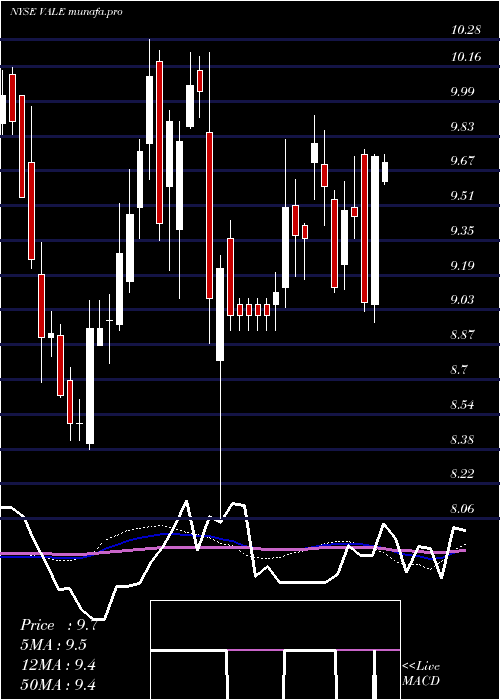Select the 9.51 price axis label

[x=462, y=196]
